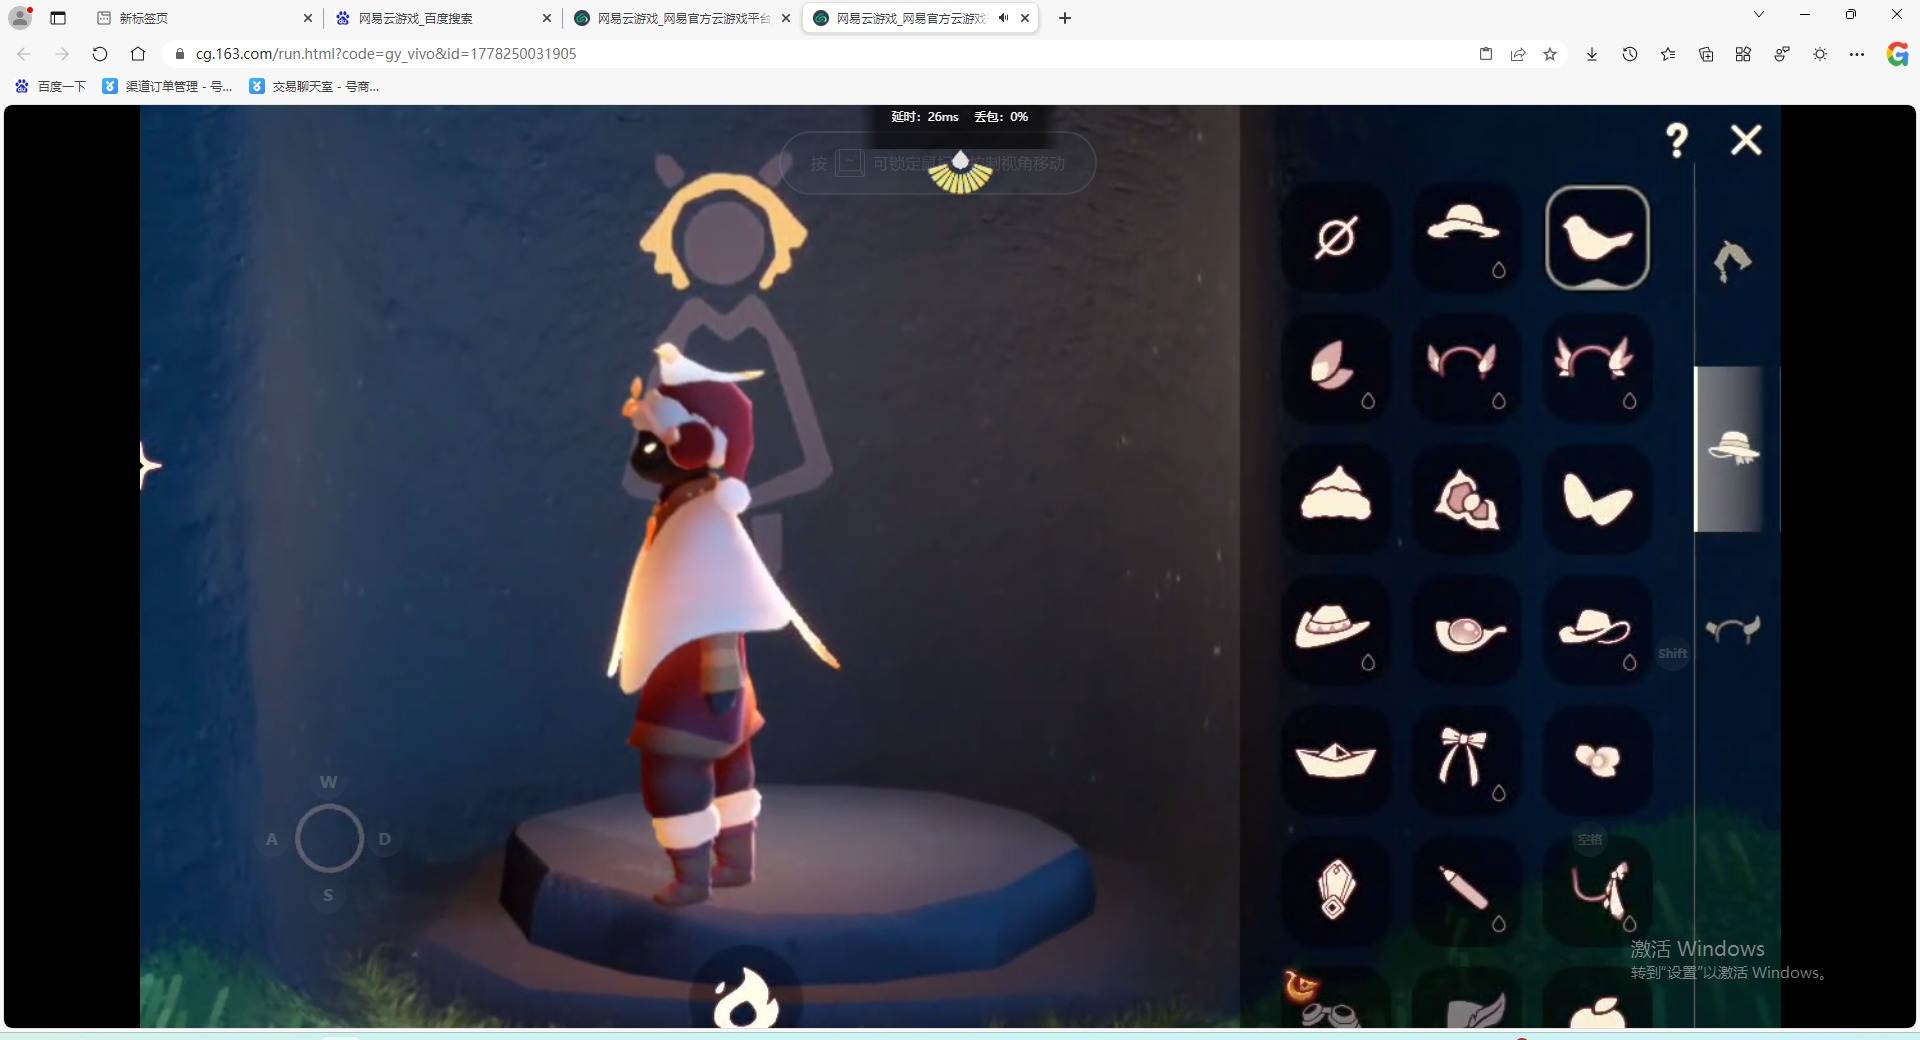Image resolution: width=1920 pixels, height=1040 pixels.
Task: Choose the small flower cluster accessory
Action: pyautogui.click(x=1597, y=760)
